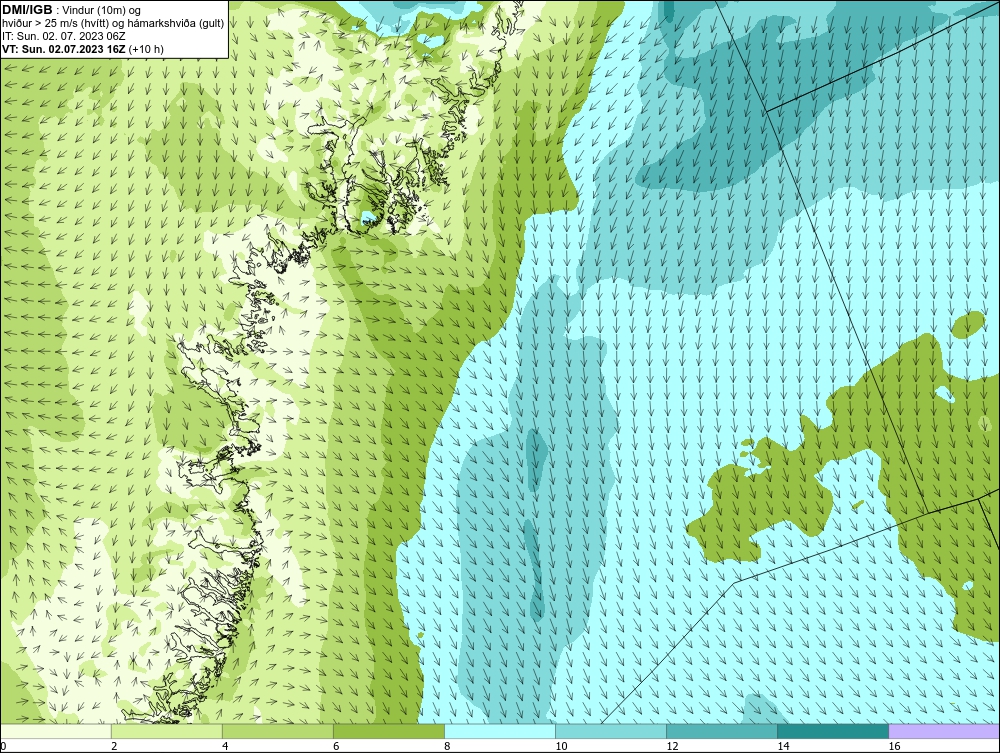Click the light green 2–4 m/s legend swatch

point(167,731)
